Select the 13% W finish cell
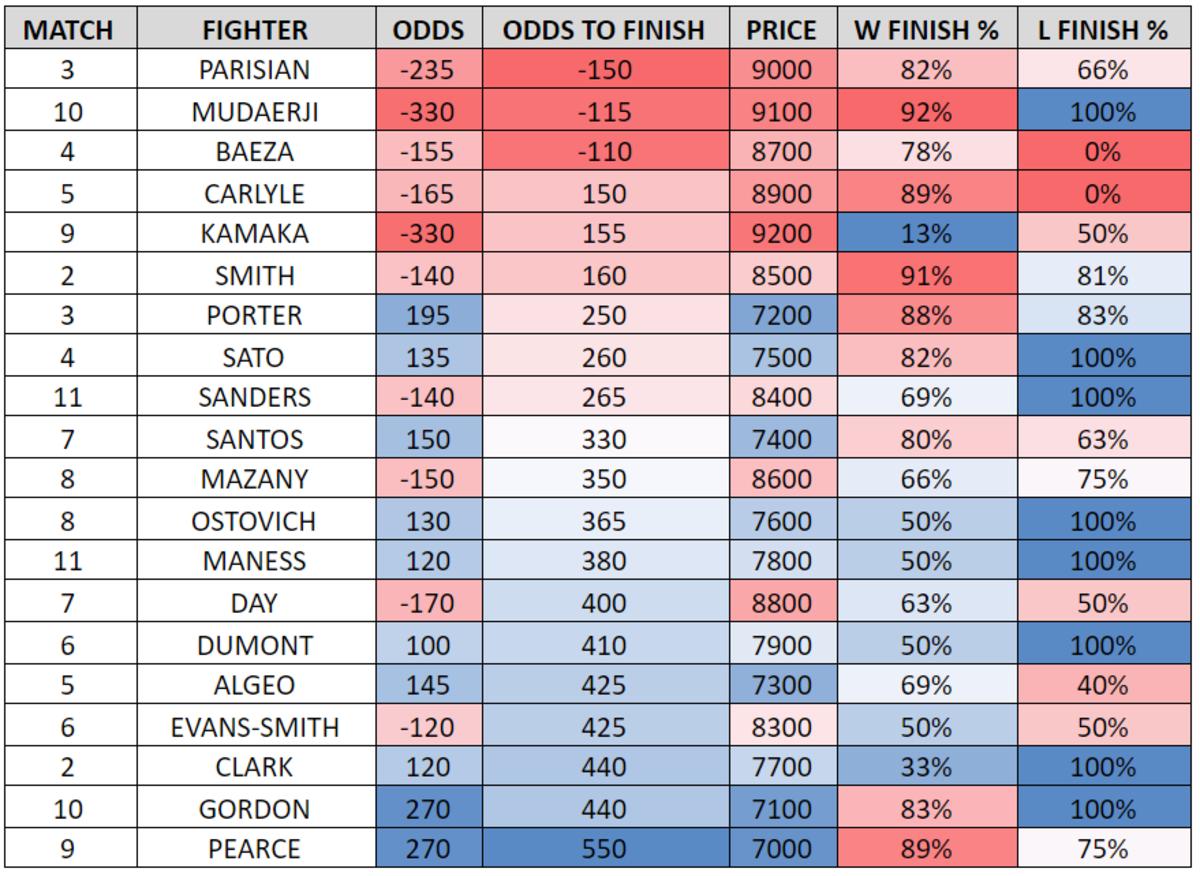Viewport: 1200px width, 876px height. click(926, 235)
